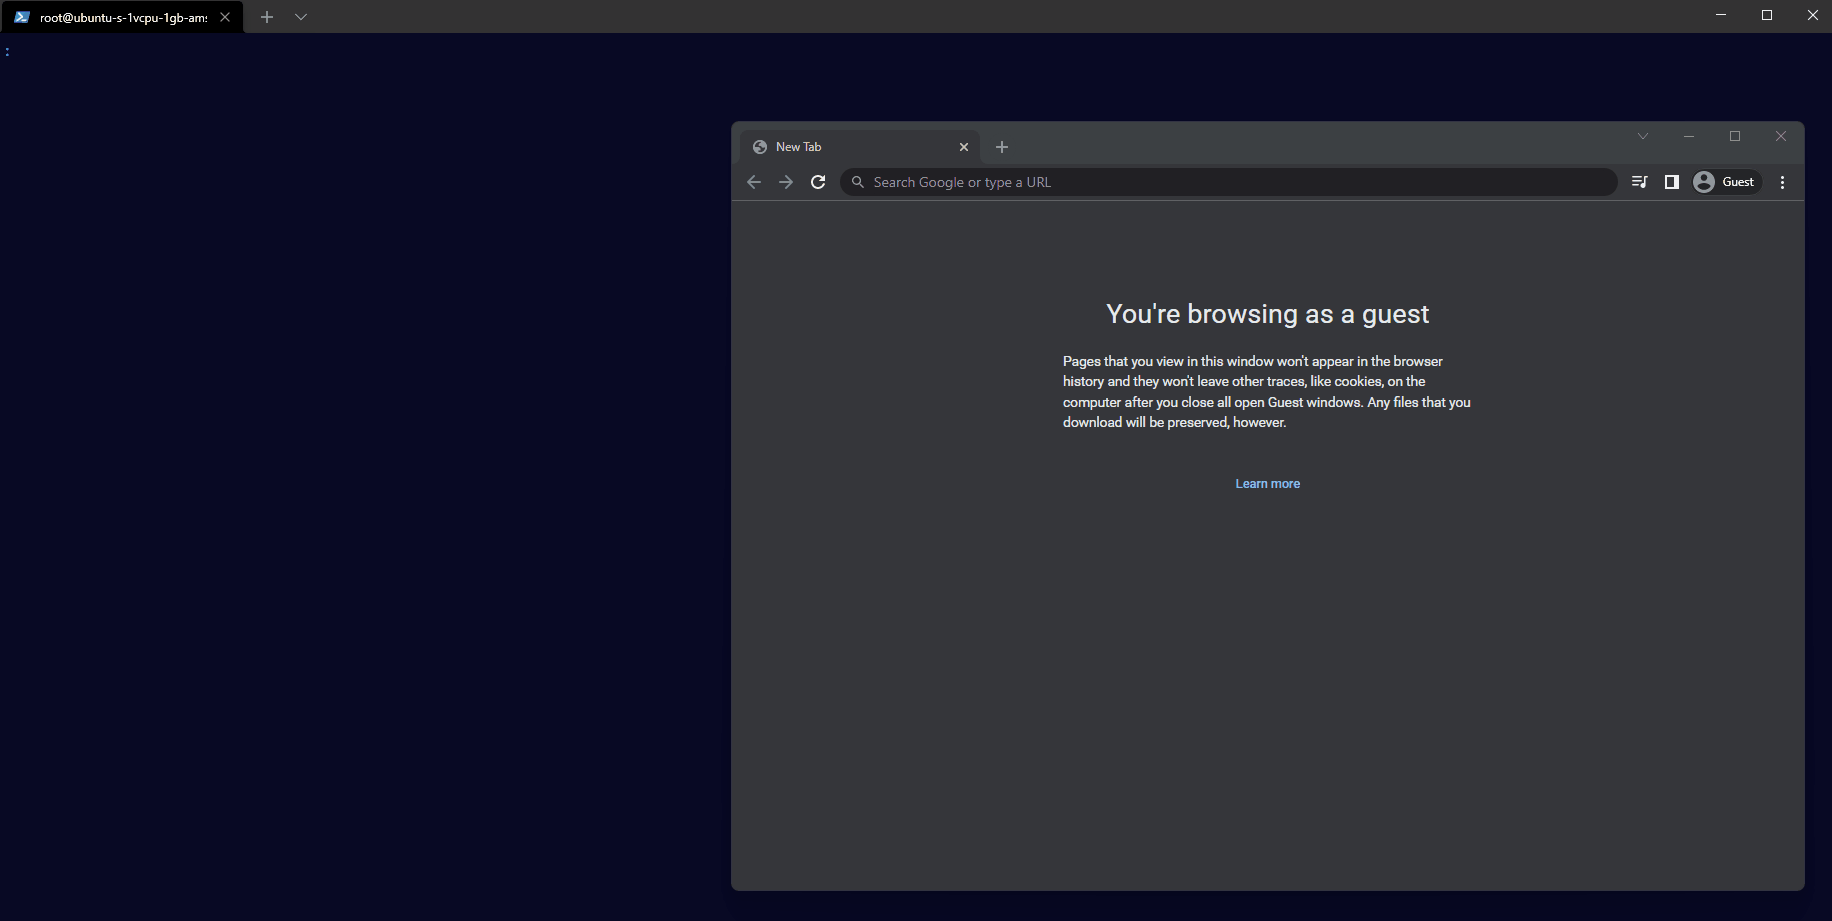This screenshot has height=921, width=1832.
Task: Open a new terminal tab with the plus button
Action: pyautogui.click(x=267, y=17)
